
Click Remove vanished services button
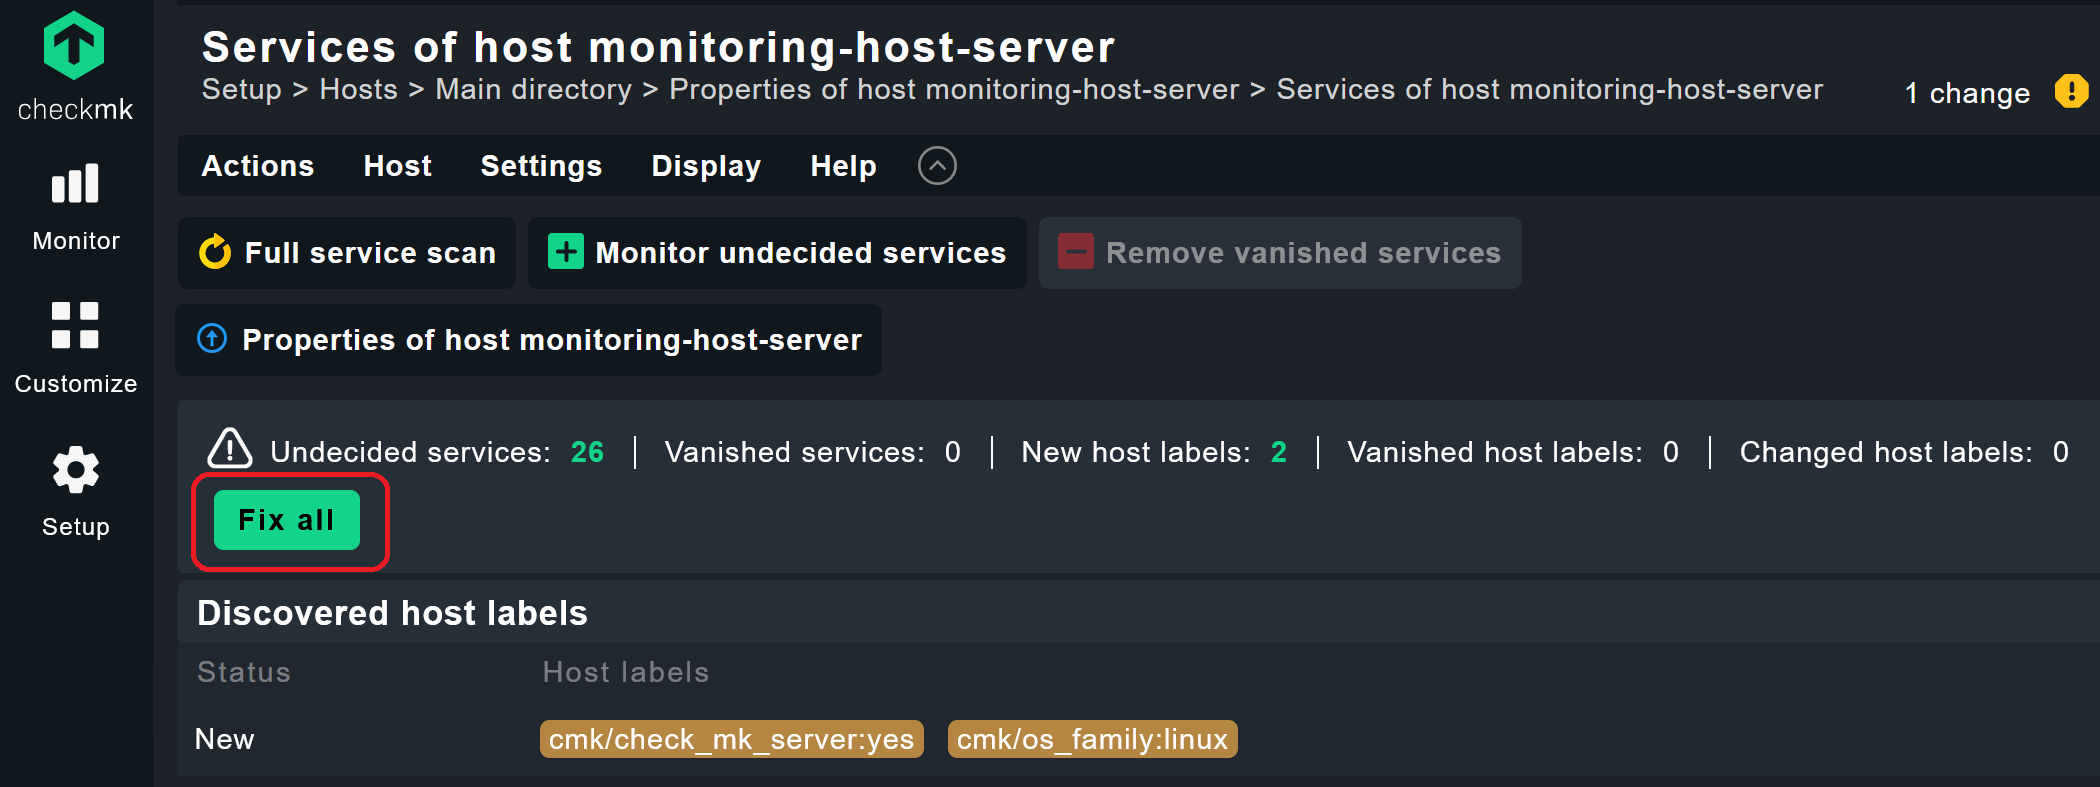point(1280,253)
